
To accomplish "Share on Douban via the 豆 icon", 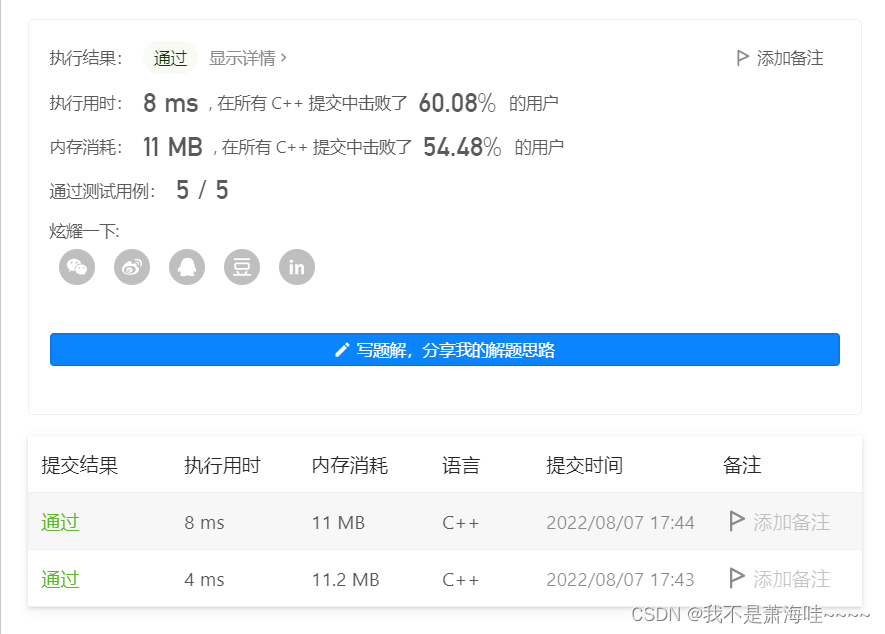I will (x=241, y=267).
